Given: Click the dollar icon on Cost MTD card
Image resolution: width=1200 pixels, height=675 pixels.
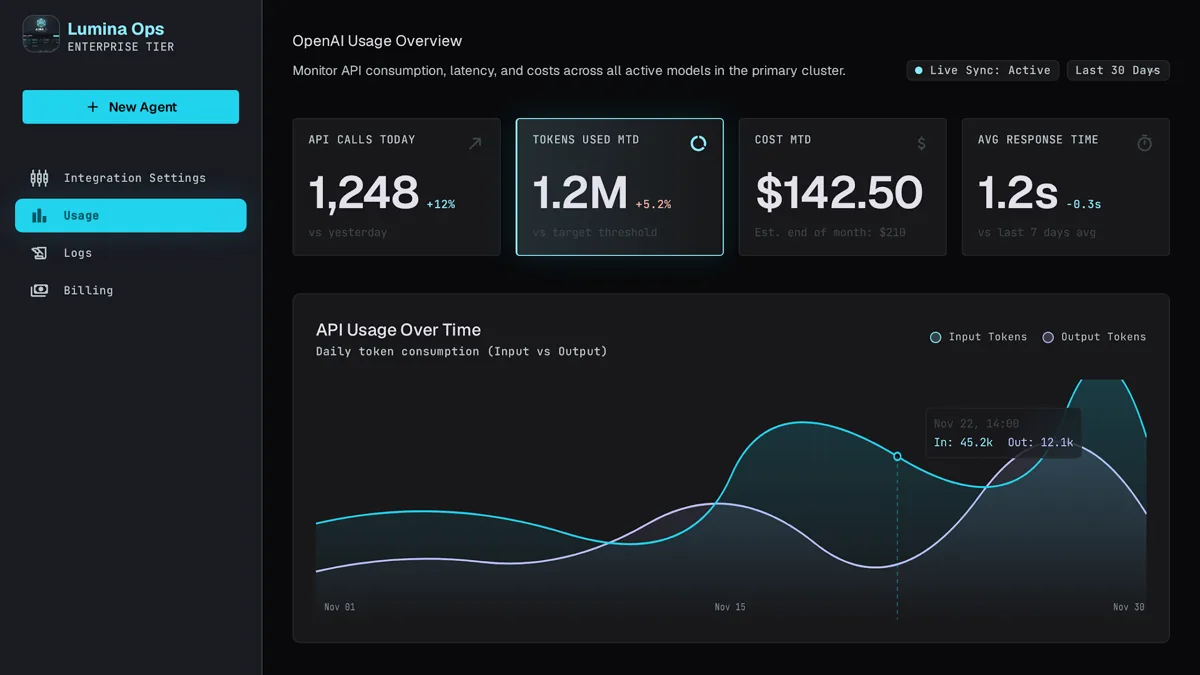Looking at the screenshot, I should [x=921, y=144].
